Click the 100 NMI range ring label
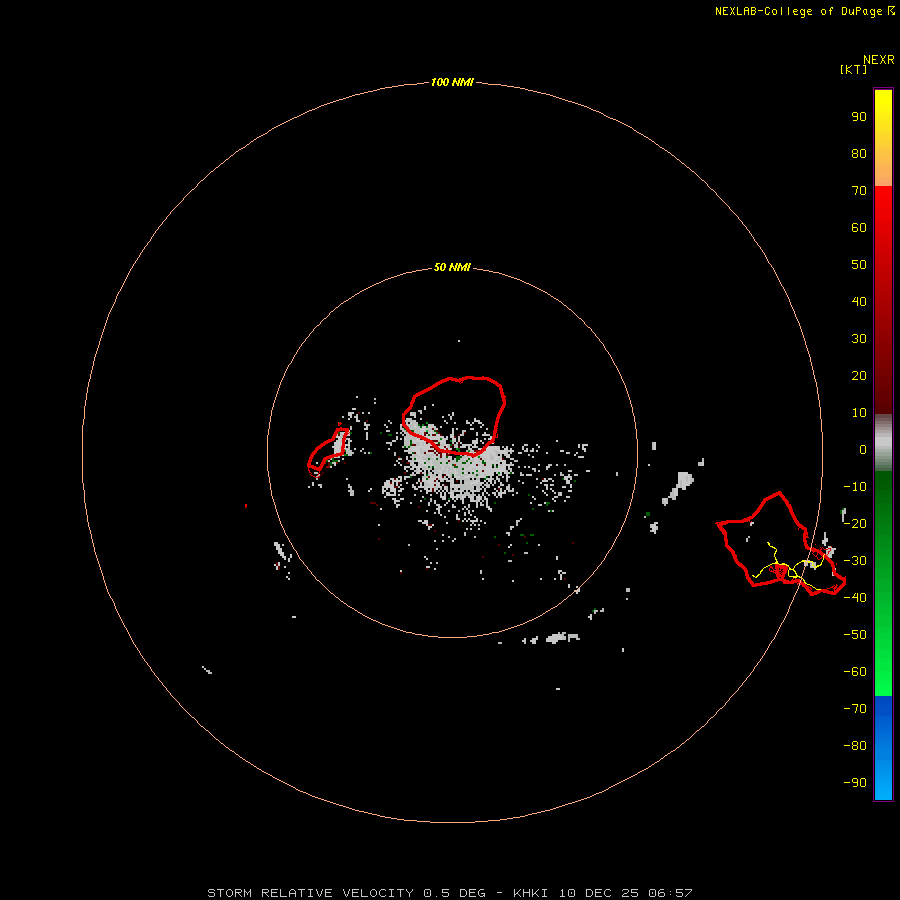 (452, 83)
